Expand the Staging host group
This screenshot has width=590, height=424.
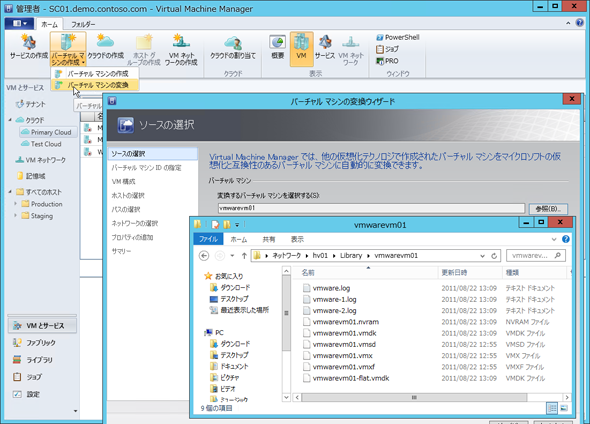[15, 216]
